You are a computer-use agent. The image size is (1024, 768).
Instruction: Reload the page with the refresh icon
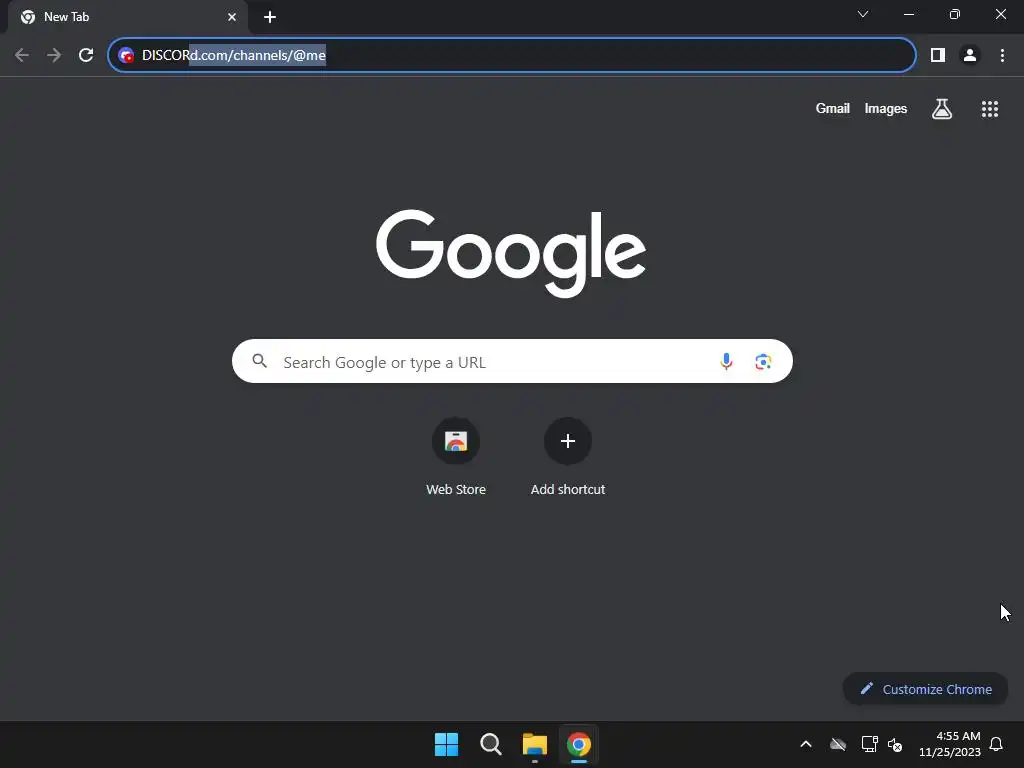(86, 55)
